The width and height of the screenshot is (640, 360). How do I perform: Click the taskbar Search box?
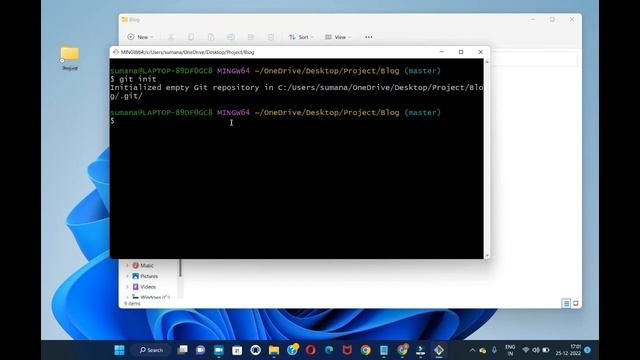[x=151, y=350]
